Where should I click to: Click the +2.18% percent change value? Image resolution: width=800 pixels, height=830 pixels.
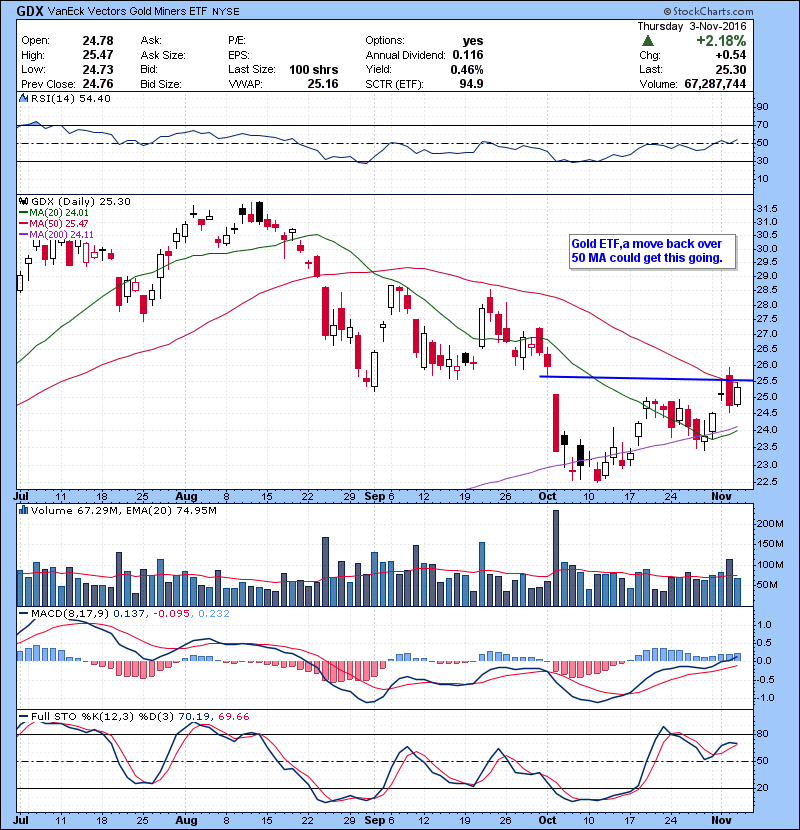coord(721,41)
